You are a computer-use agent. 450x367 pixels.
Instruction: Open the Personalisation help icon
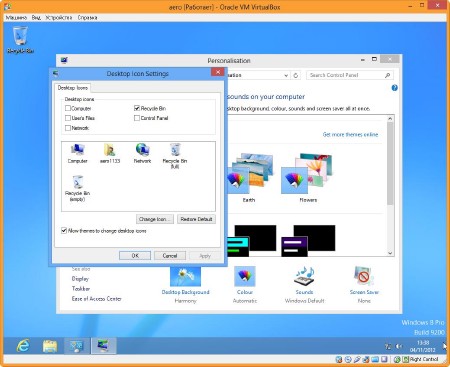pos(394,88)
